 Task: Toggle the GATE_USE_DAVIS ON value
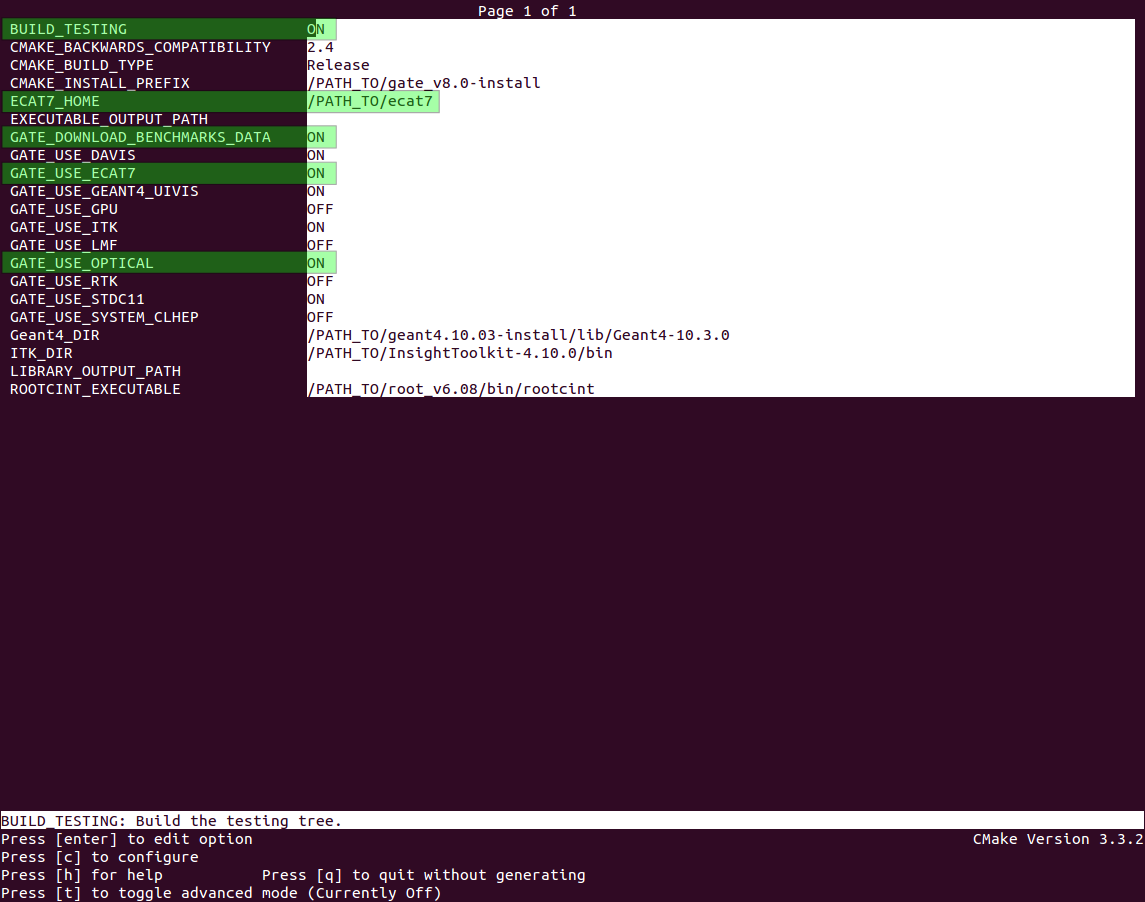click(316, 155)
